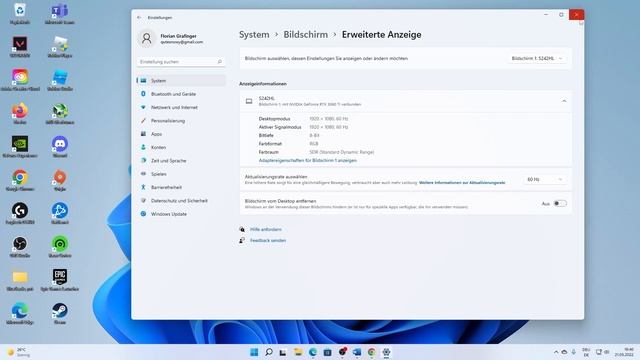Screen dimensions: 640x360
Task: Open 'Bluetooth und Geräte' settings
Action: click(x=181, y=94)
